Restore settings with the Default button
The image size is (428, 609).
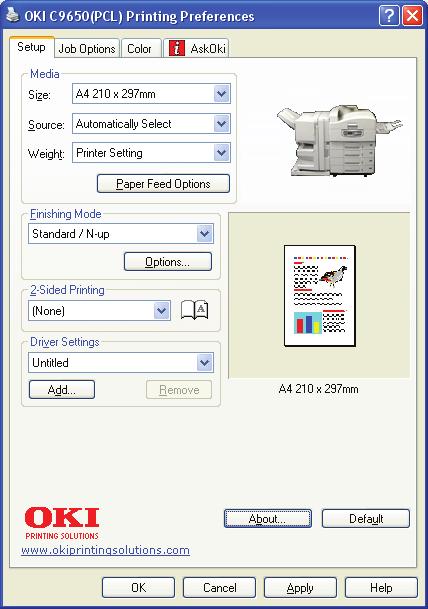[366, 519]
